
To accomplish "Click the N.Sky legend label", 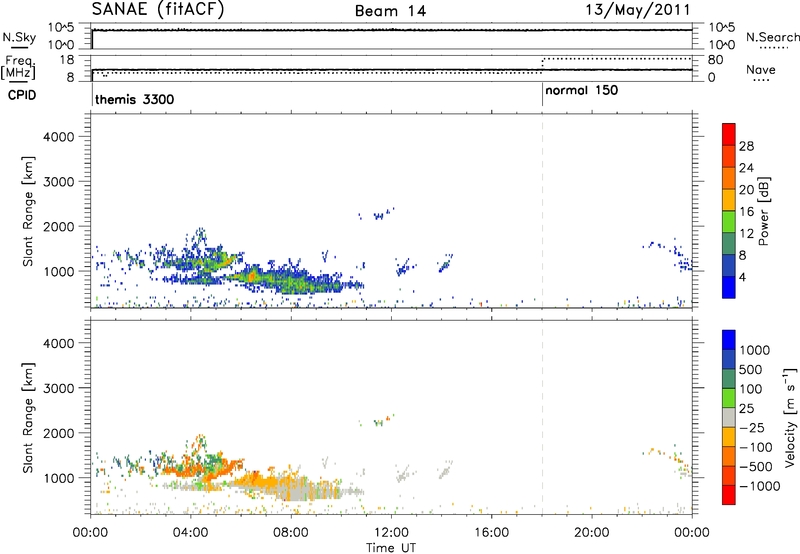I will coord(19,37).
